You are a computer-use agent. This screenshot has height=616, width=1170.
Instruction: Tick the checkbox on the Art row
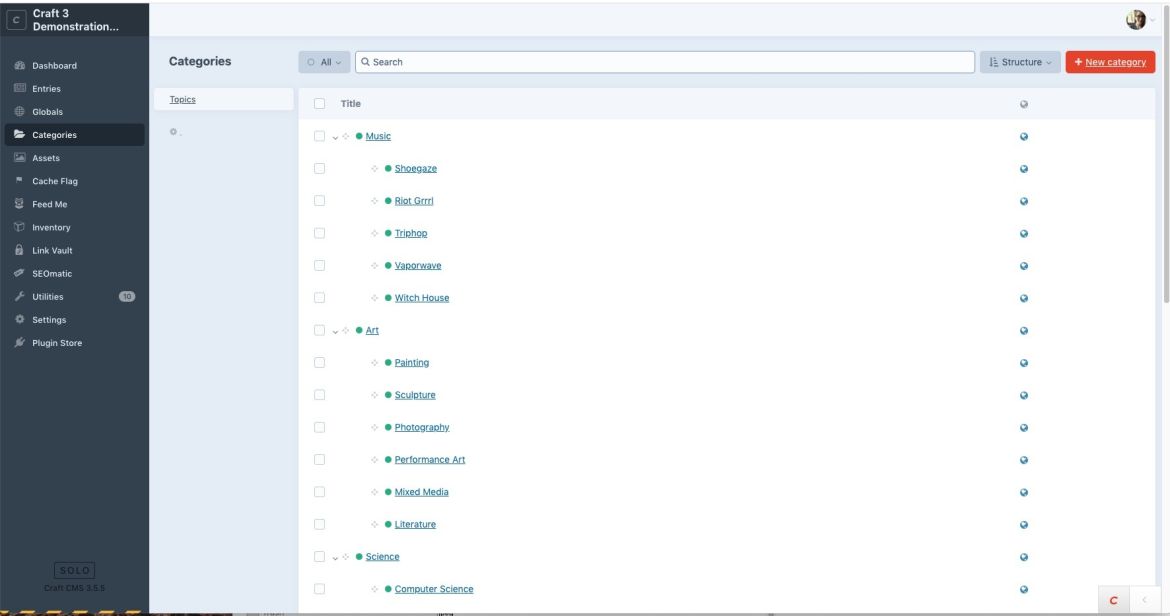[x=318, y=329]
